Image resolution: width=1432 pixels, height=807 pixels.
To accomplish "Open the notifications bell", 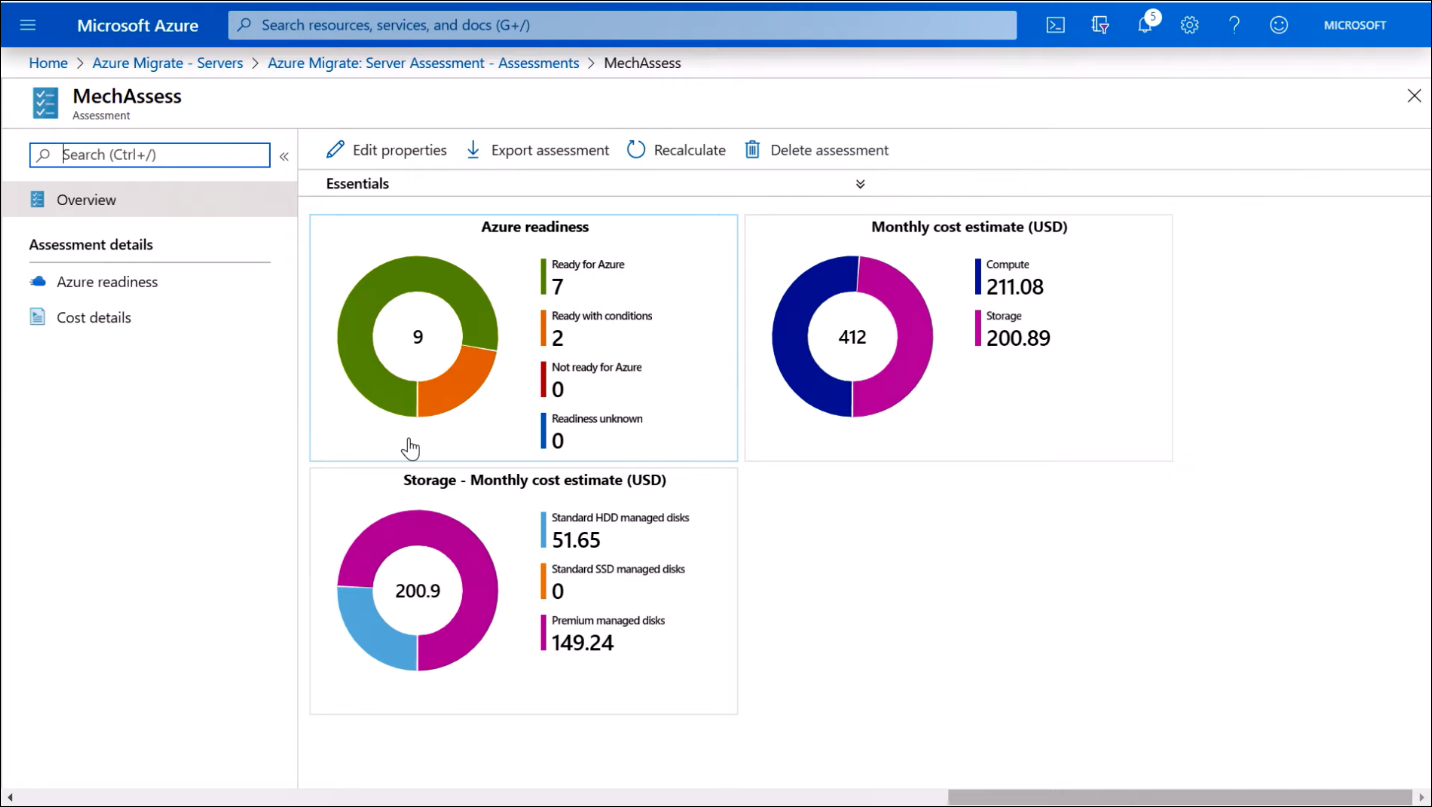I will click(x=1146, y=25).
